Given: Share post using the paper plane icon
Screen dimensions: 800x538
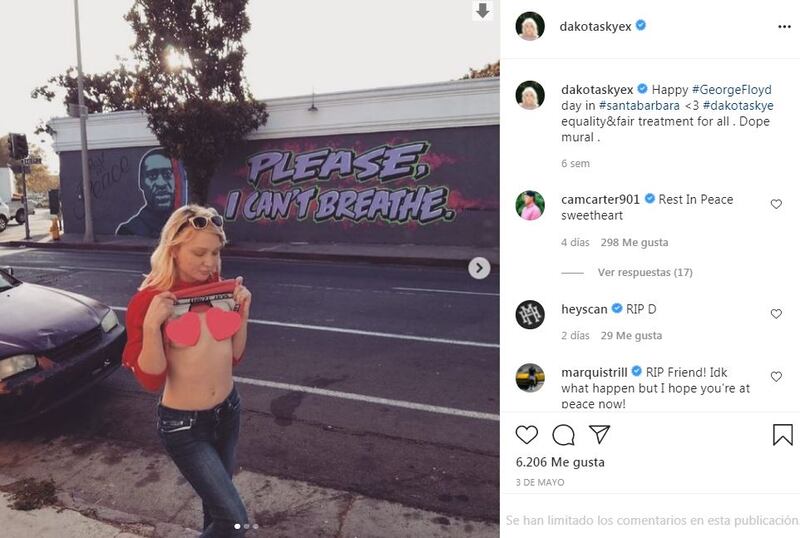Looking at the screenshot, I should 599,434.
